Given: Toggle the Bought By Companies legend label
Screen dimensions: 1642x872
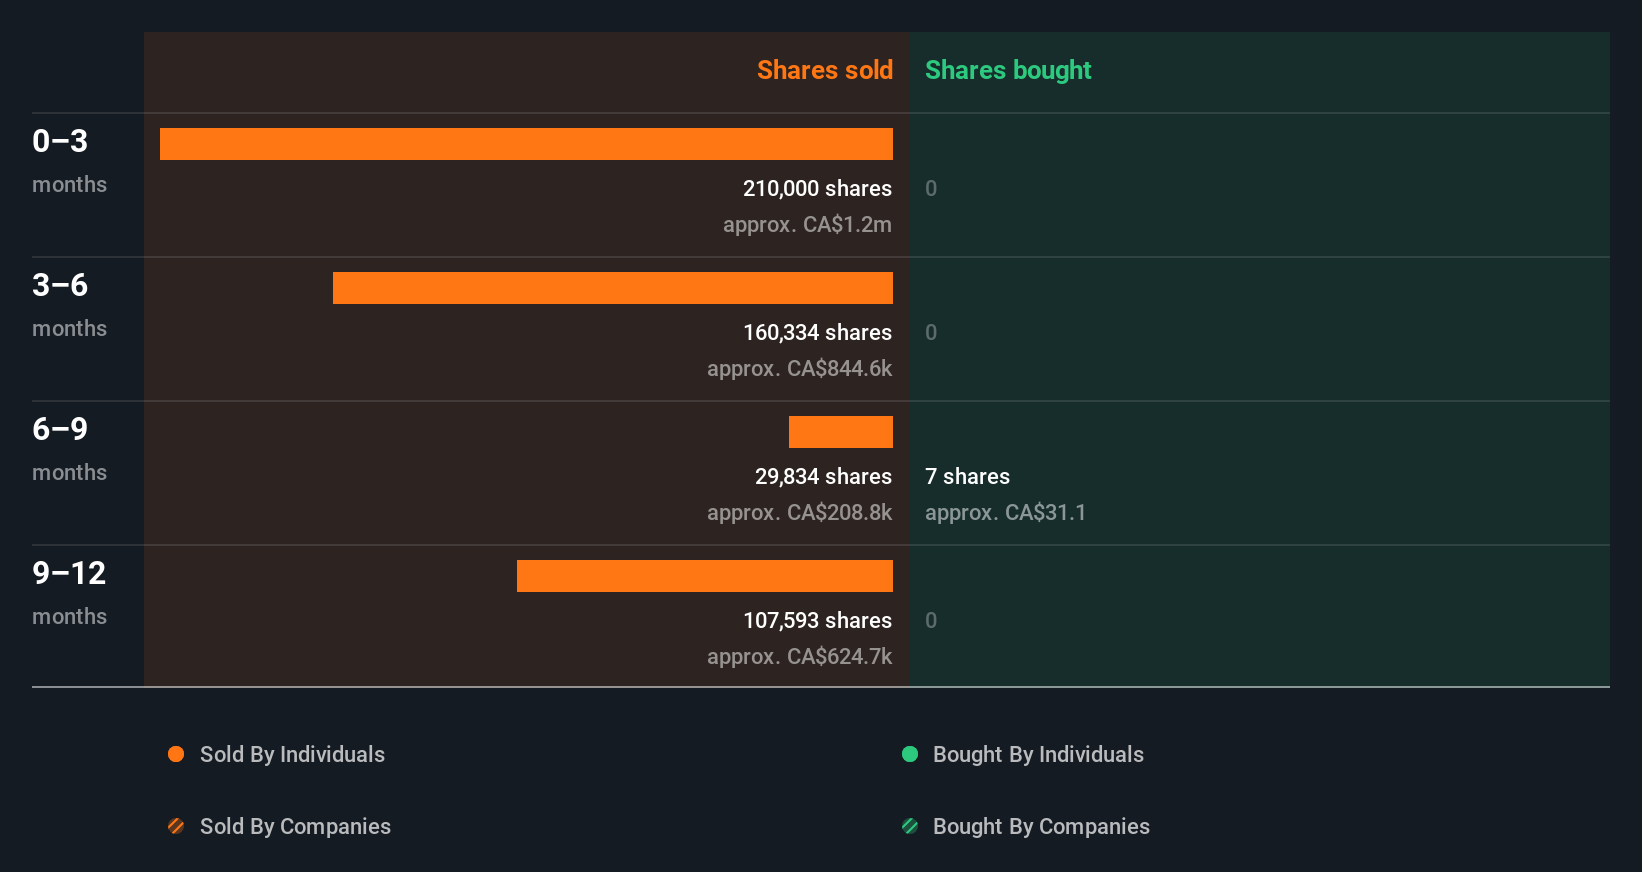Looking at the screenshot, I should [x=1041, y=827].
